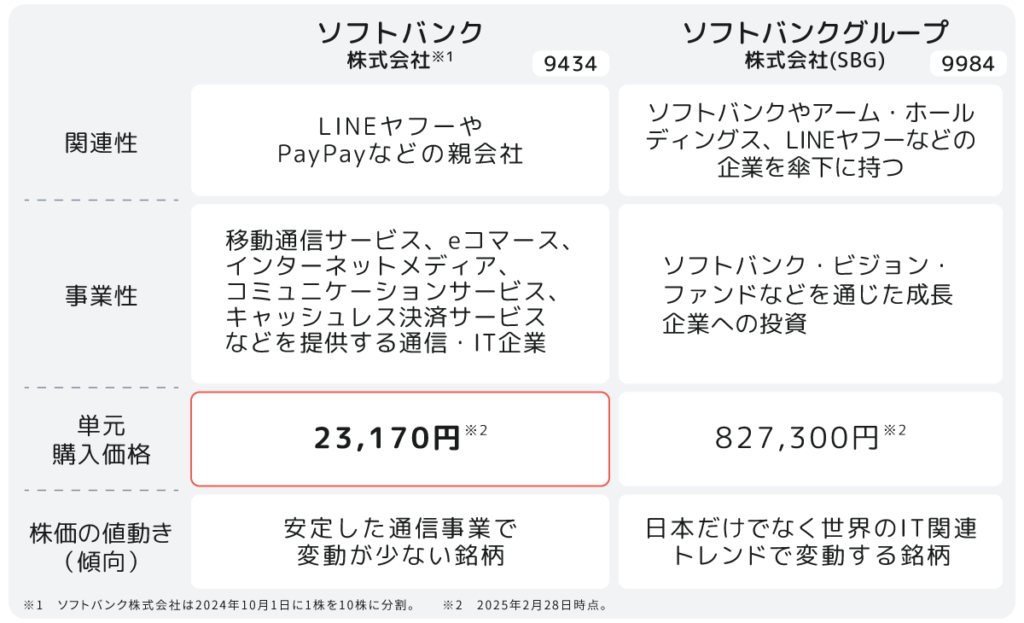Select the 9434 stock code badge

click(x=570, y=63)
